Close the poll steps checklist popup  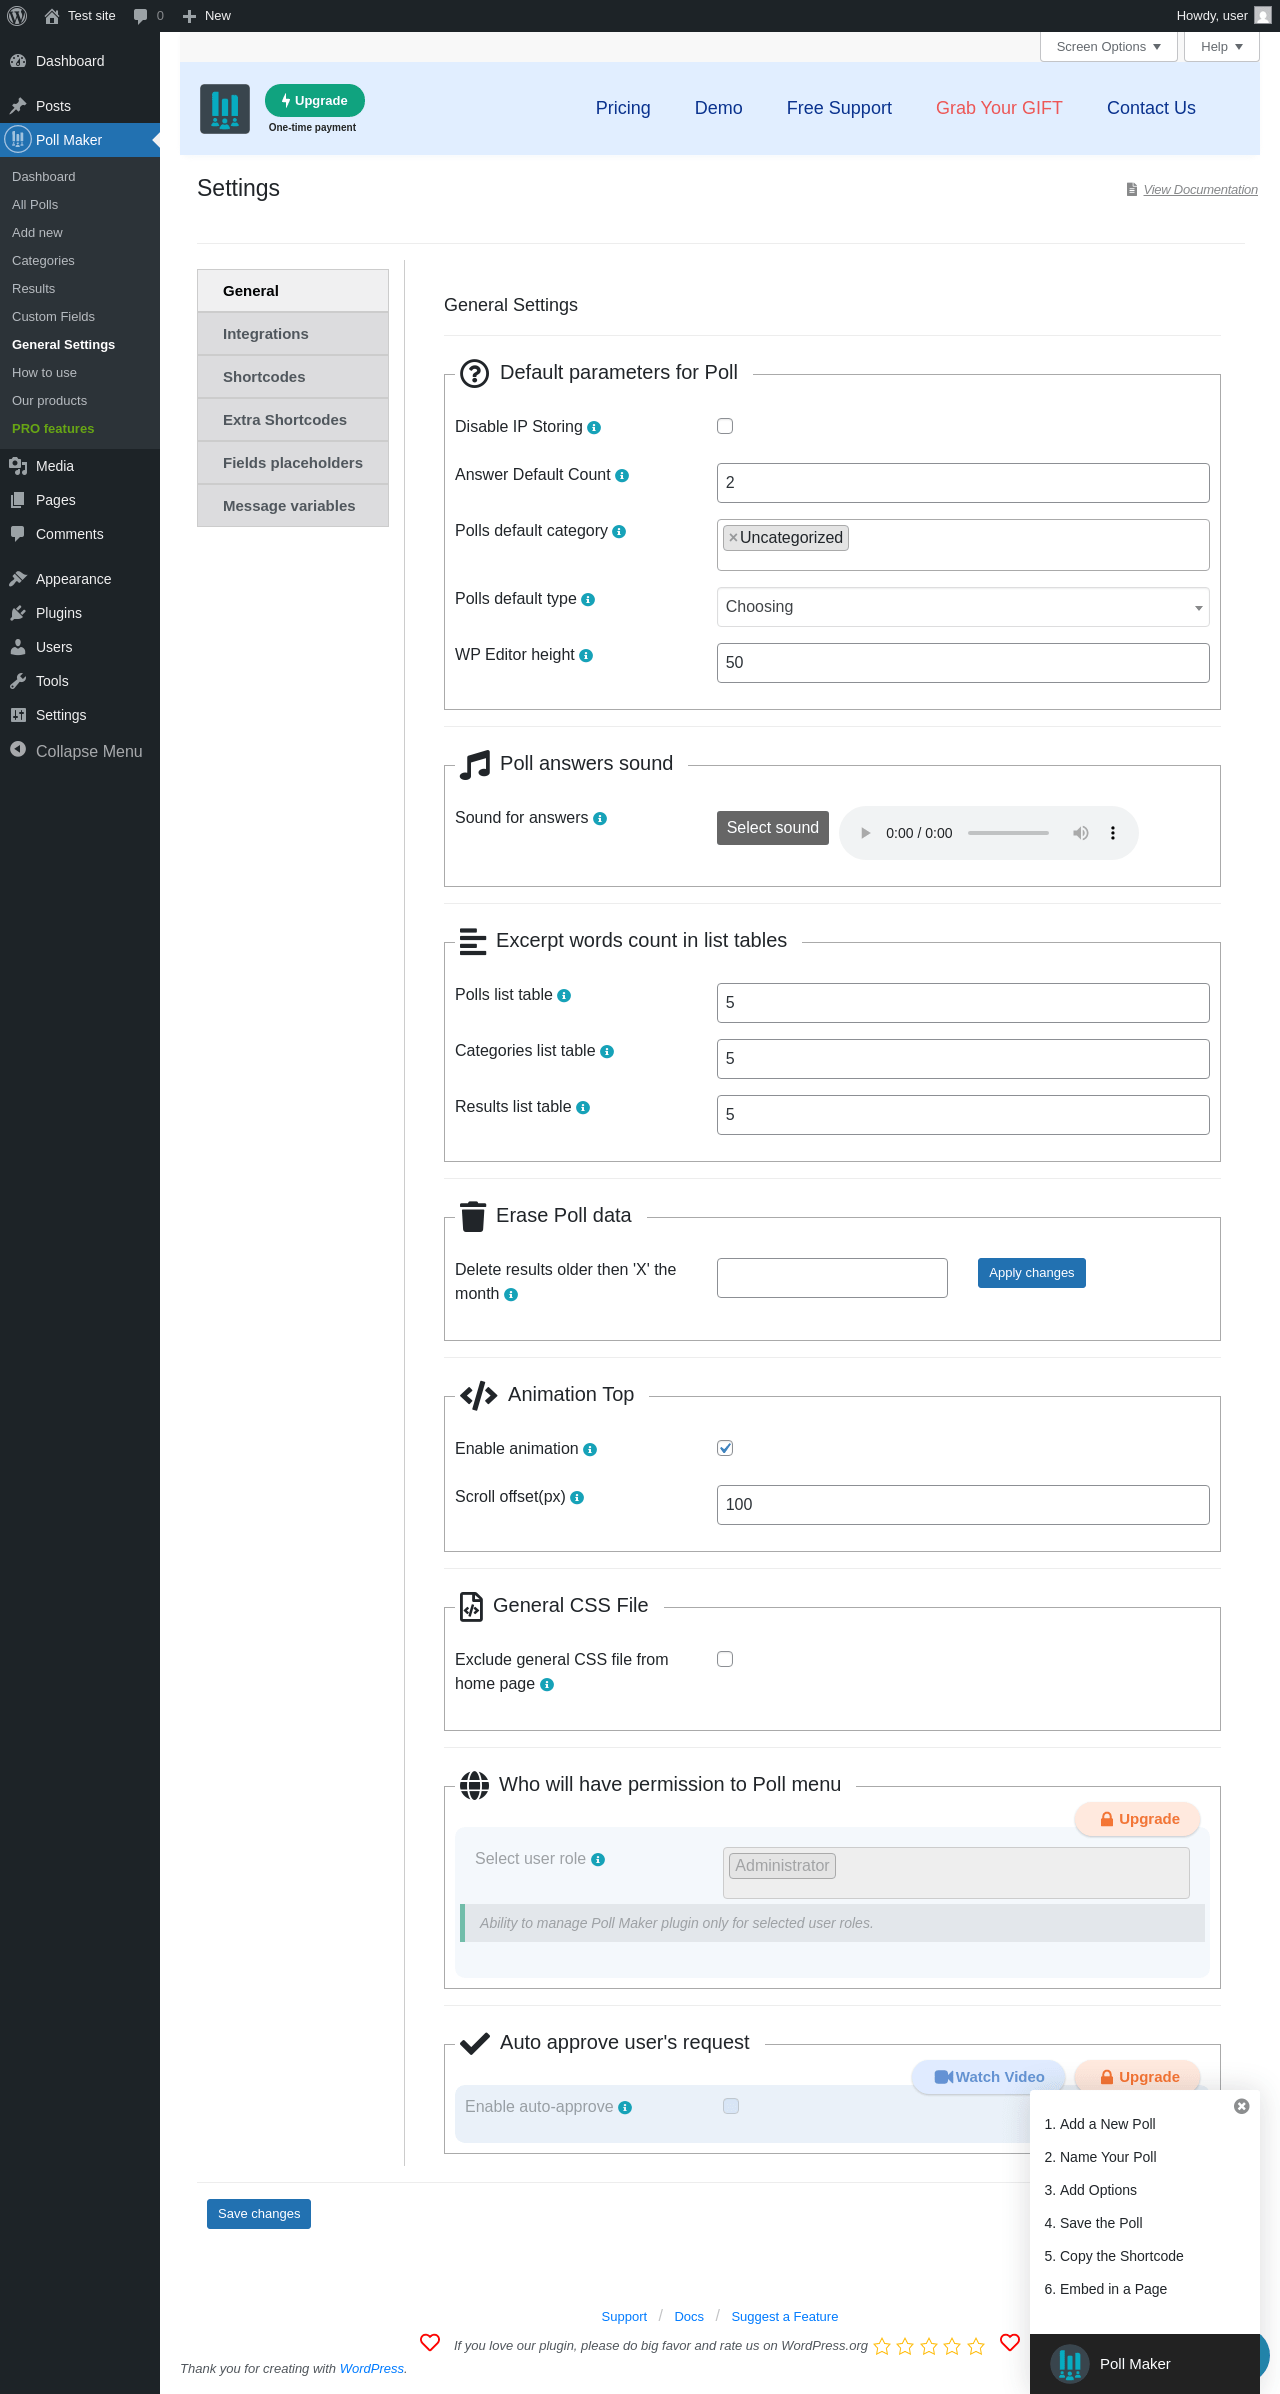coord(1242,2106)
